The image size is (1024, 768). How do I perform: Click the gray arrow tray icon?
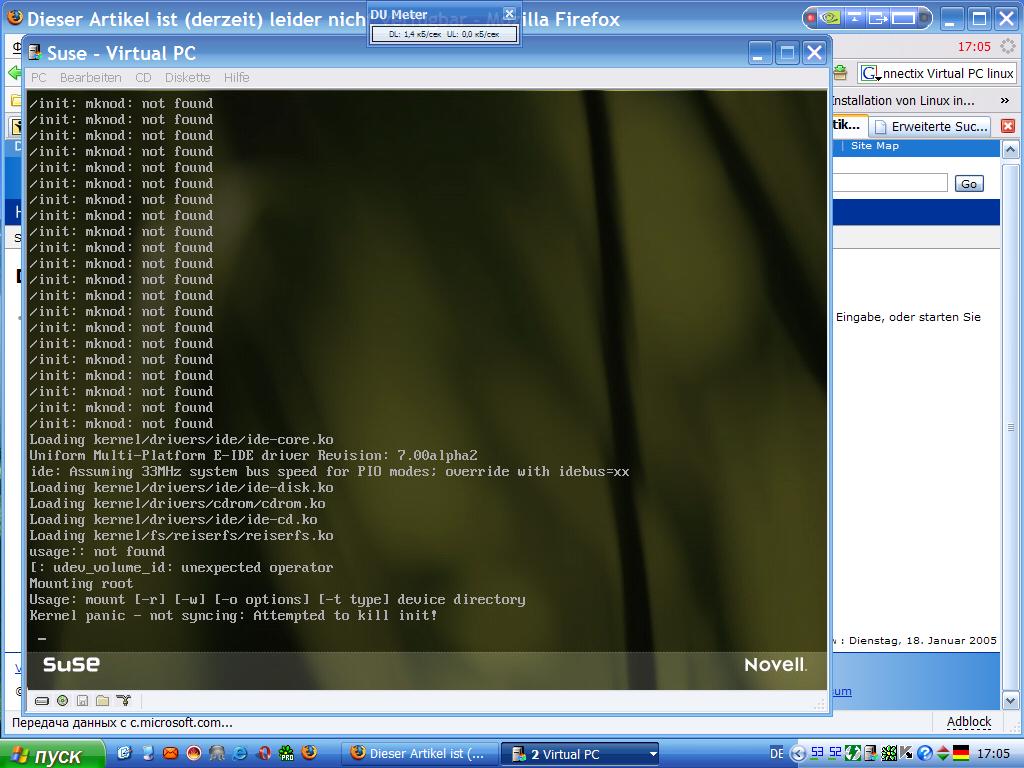[x=906, y=753]
